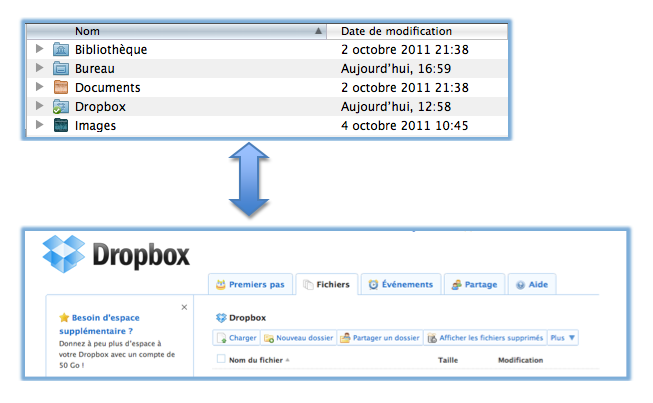Screen dimensions: 653x403
Task: Click the Partager un dossier icon
Action: click(345, 338)
